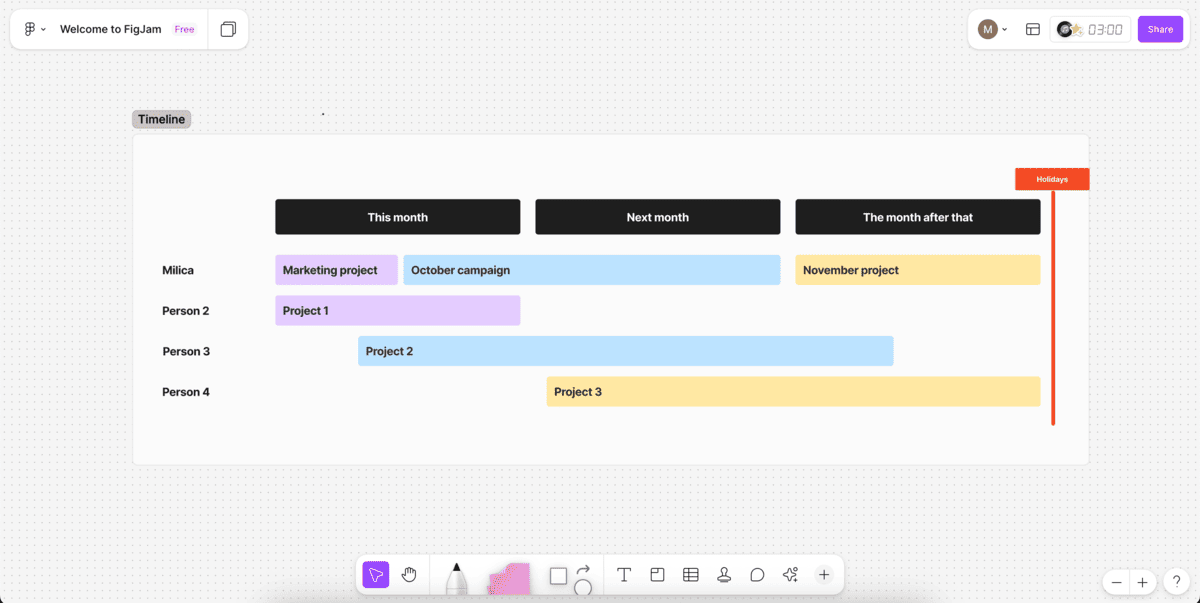Add a Table from the toolbar
Viewport: 1200px width, 603px height.
690,575
